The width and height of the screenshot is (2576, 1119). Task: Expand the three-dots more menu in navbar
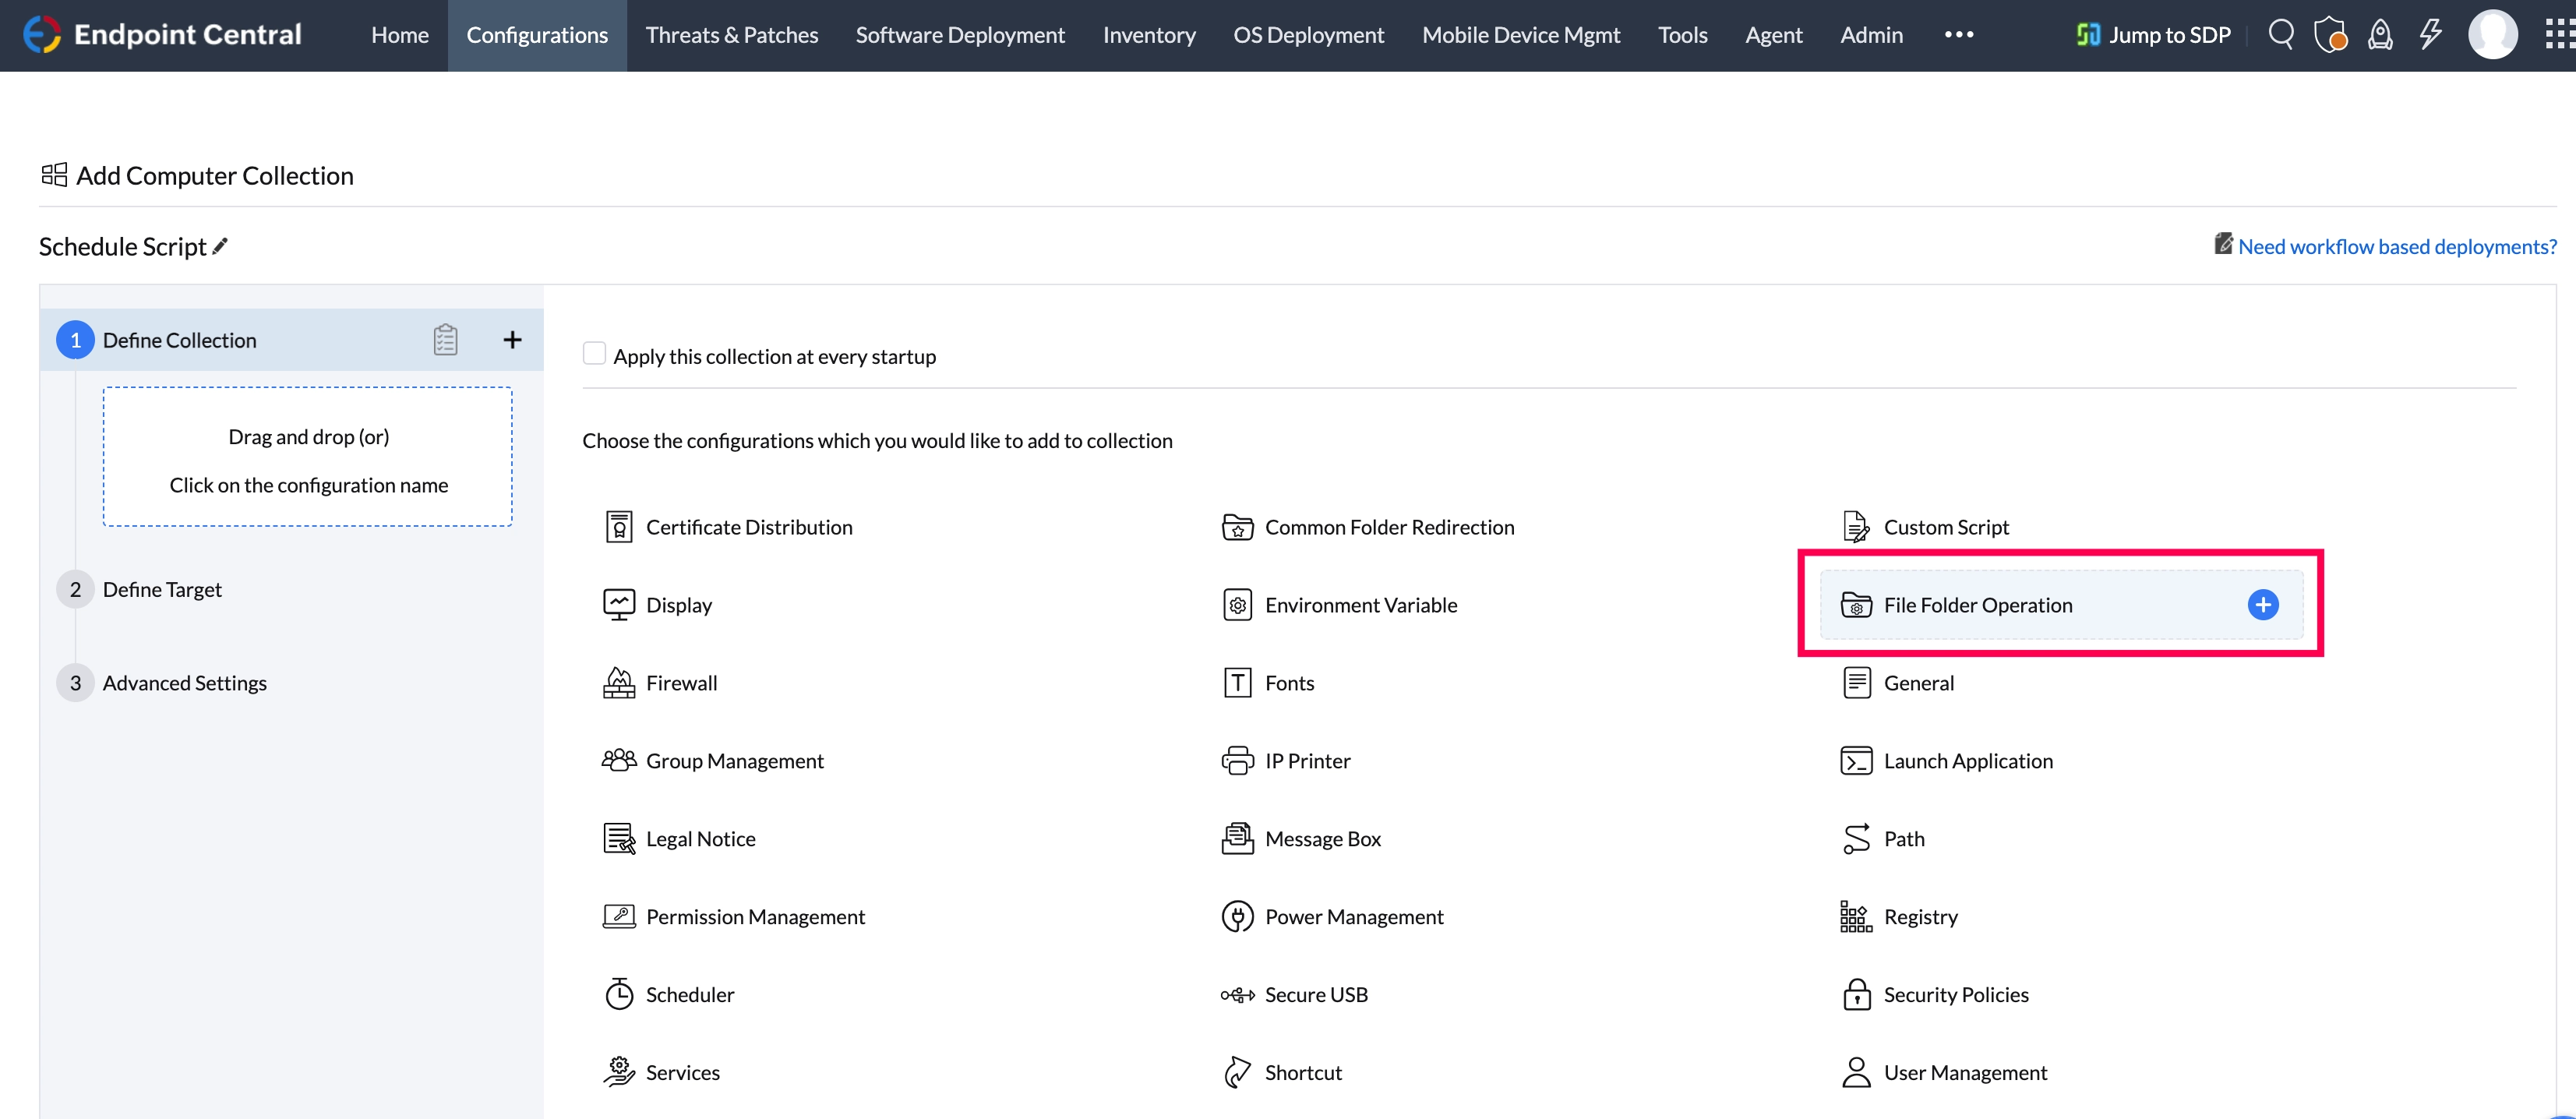tap(1959, 35)
